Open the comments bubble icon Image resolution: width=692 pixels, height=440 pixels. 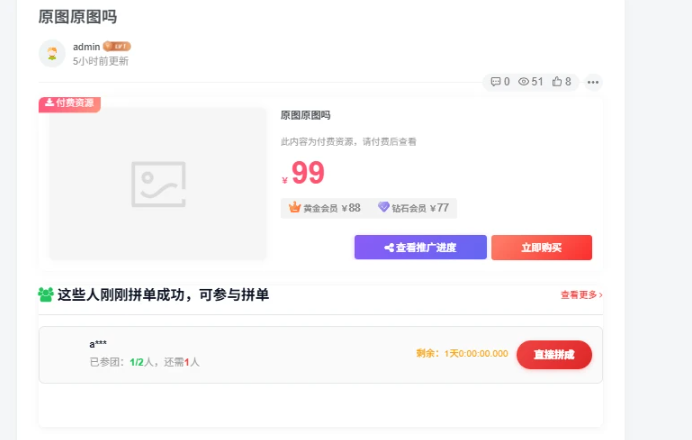point(494,82)
